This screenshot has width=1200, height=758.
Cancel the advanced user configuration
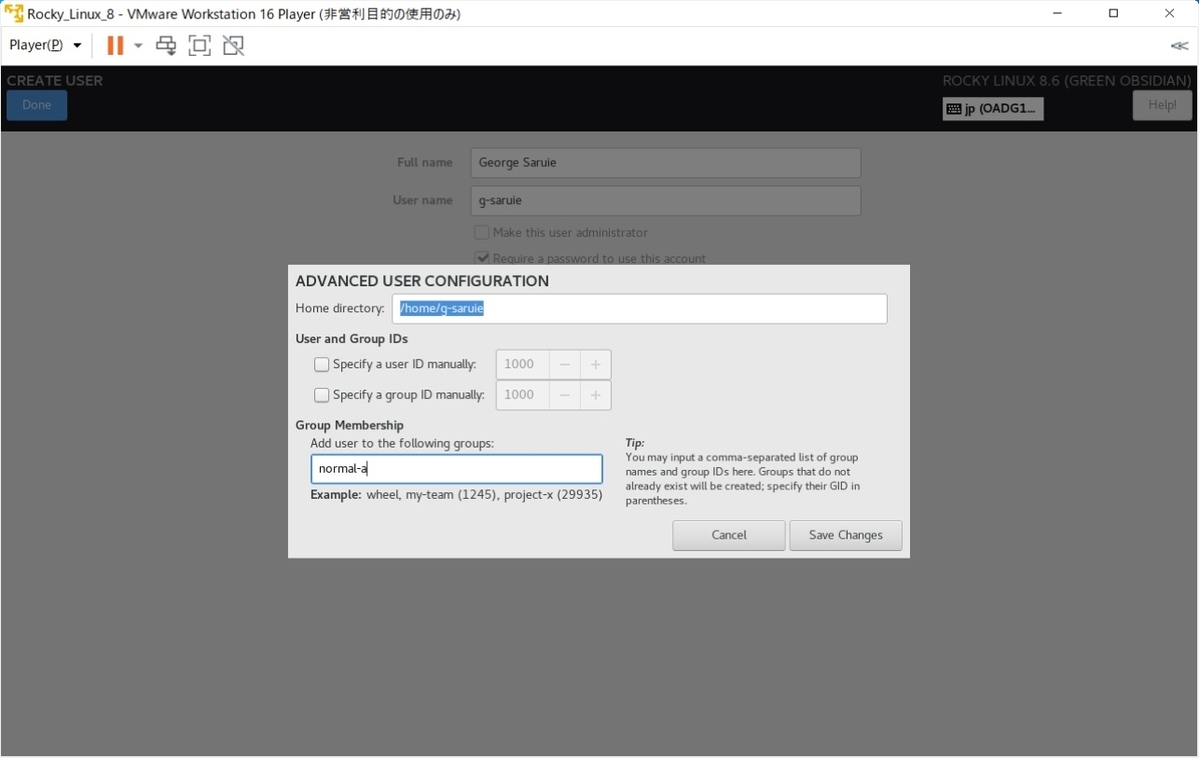point(729,535)
